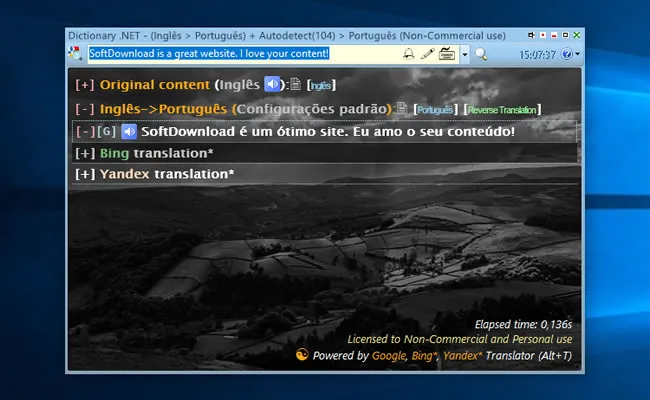Screen dimensions: 650x400
Task: Click the Elapsed time: 0,136s text
Action: click(523, 324)
